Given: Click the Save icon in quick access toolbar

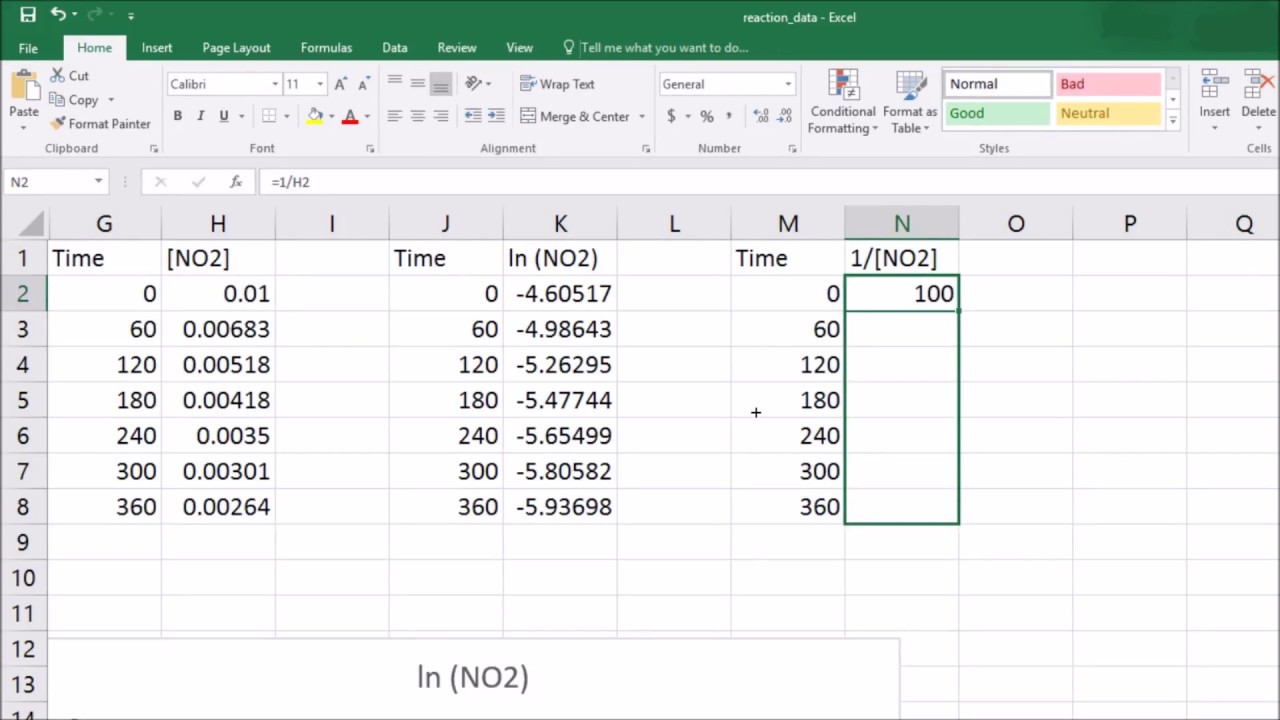Looking at the screenshot, I should point(28,15).
